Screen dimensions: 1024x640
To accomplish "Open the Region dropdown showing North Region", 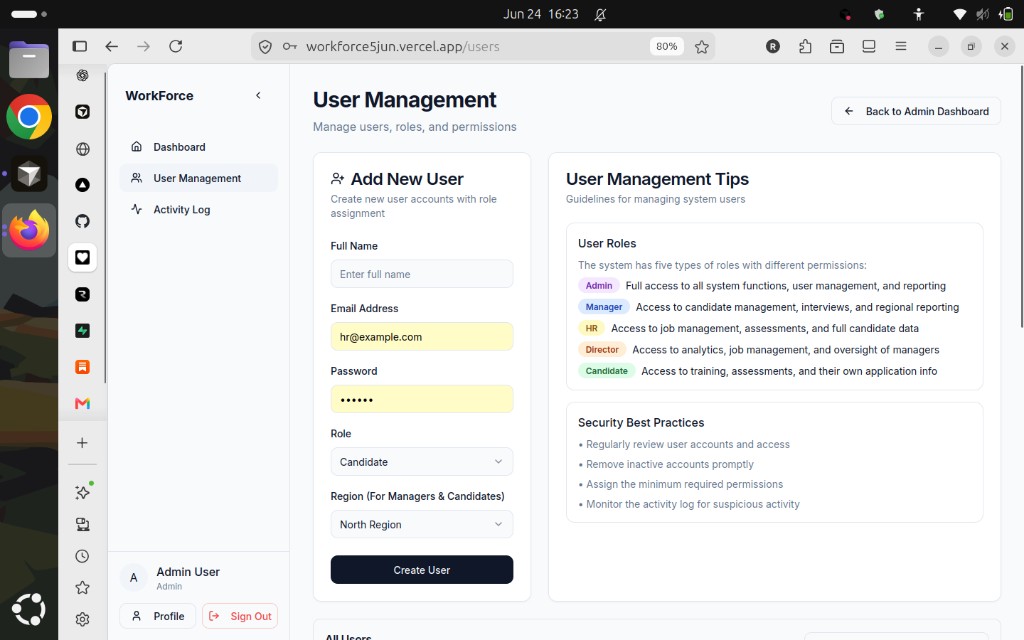I will (422, 524).
